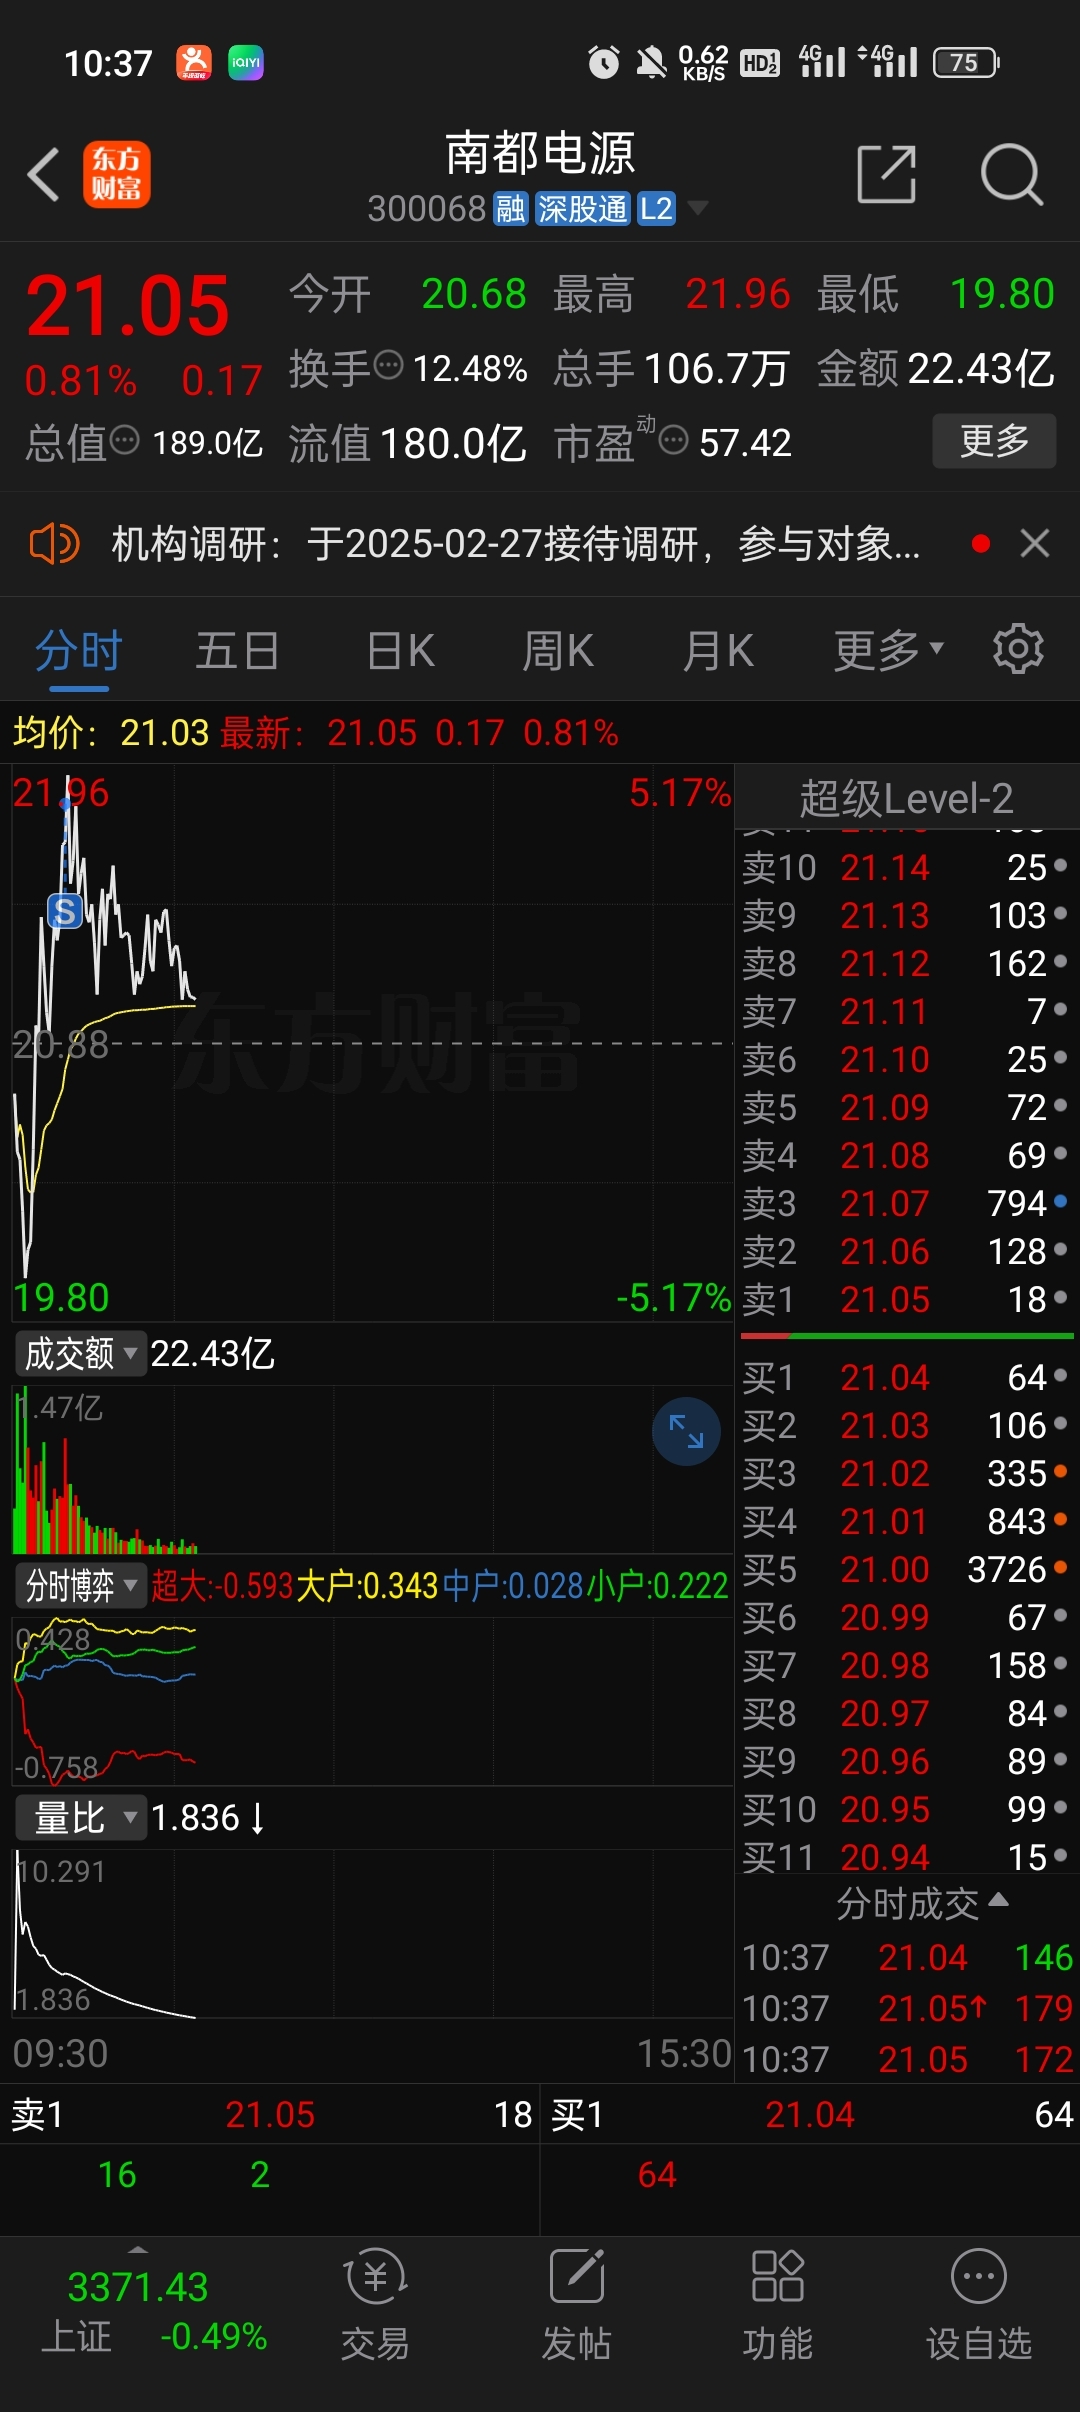Switch to 五日 chart tab
Viewport: 1080px width, 2412px height.
237,652
